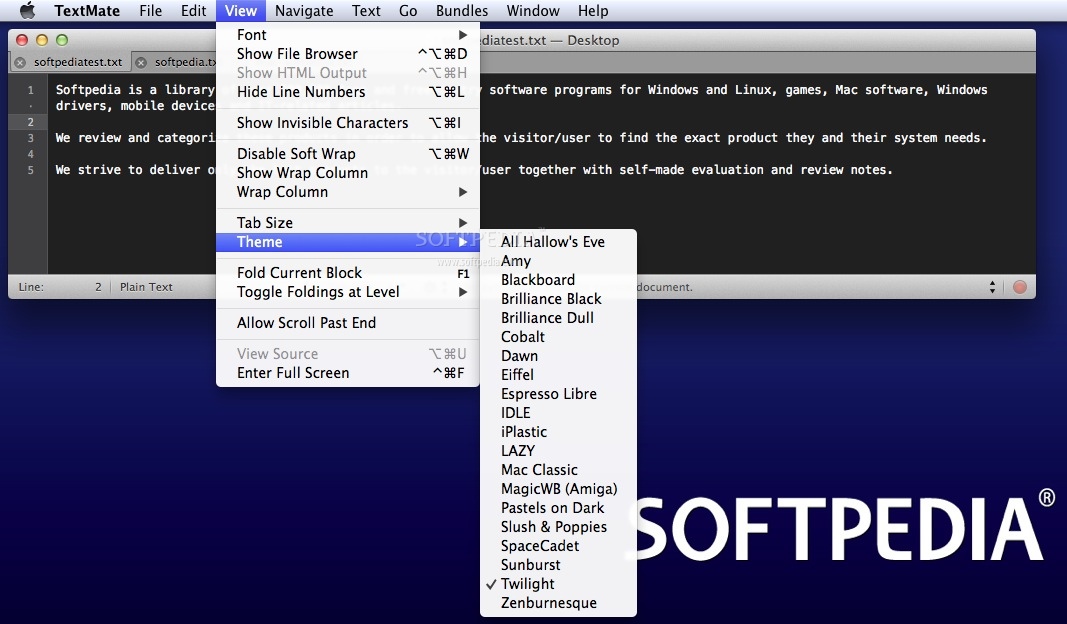The height and width of the screenshot is (624, 1067).
Task: Open the Help menu
Action: pyautogui.click(x=593, y=11)
